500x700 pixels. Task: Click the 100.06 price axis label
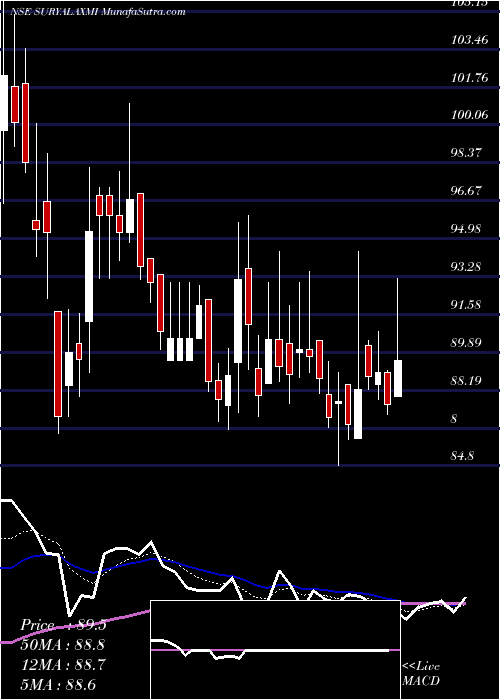point(469,116)
